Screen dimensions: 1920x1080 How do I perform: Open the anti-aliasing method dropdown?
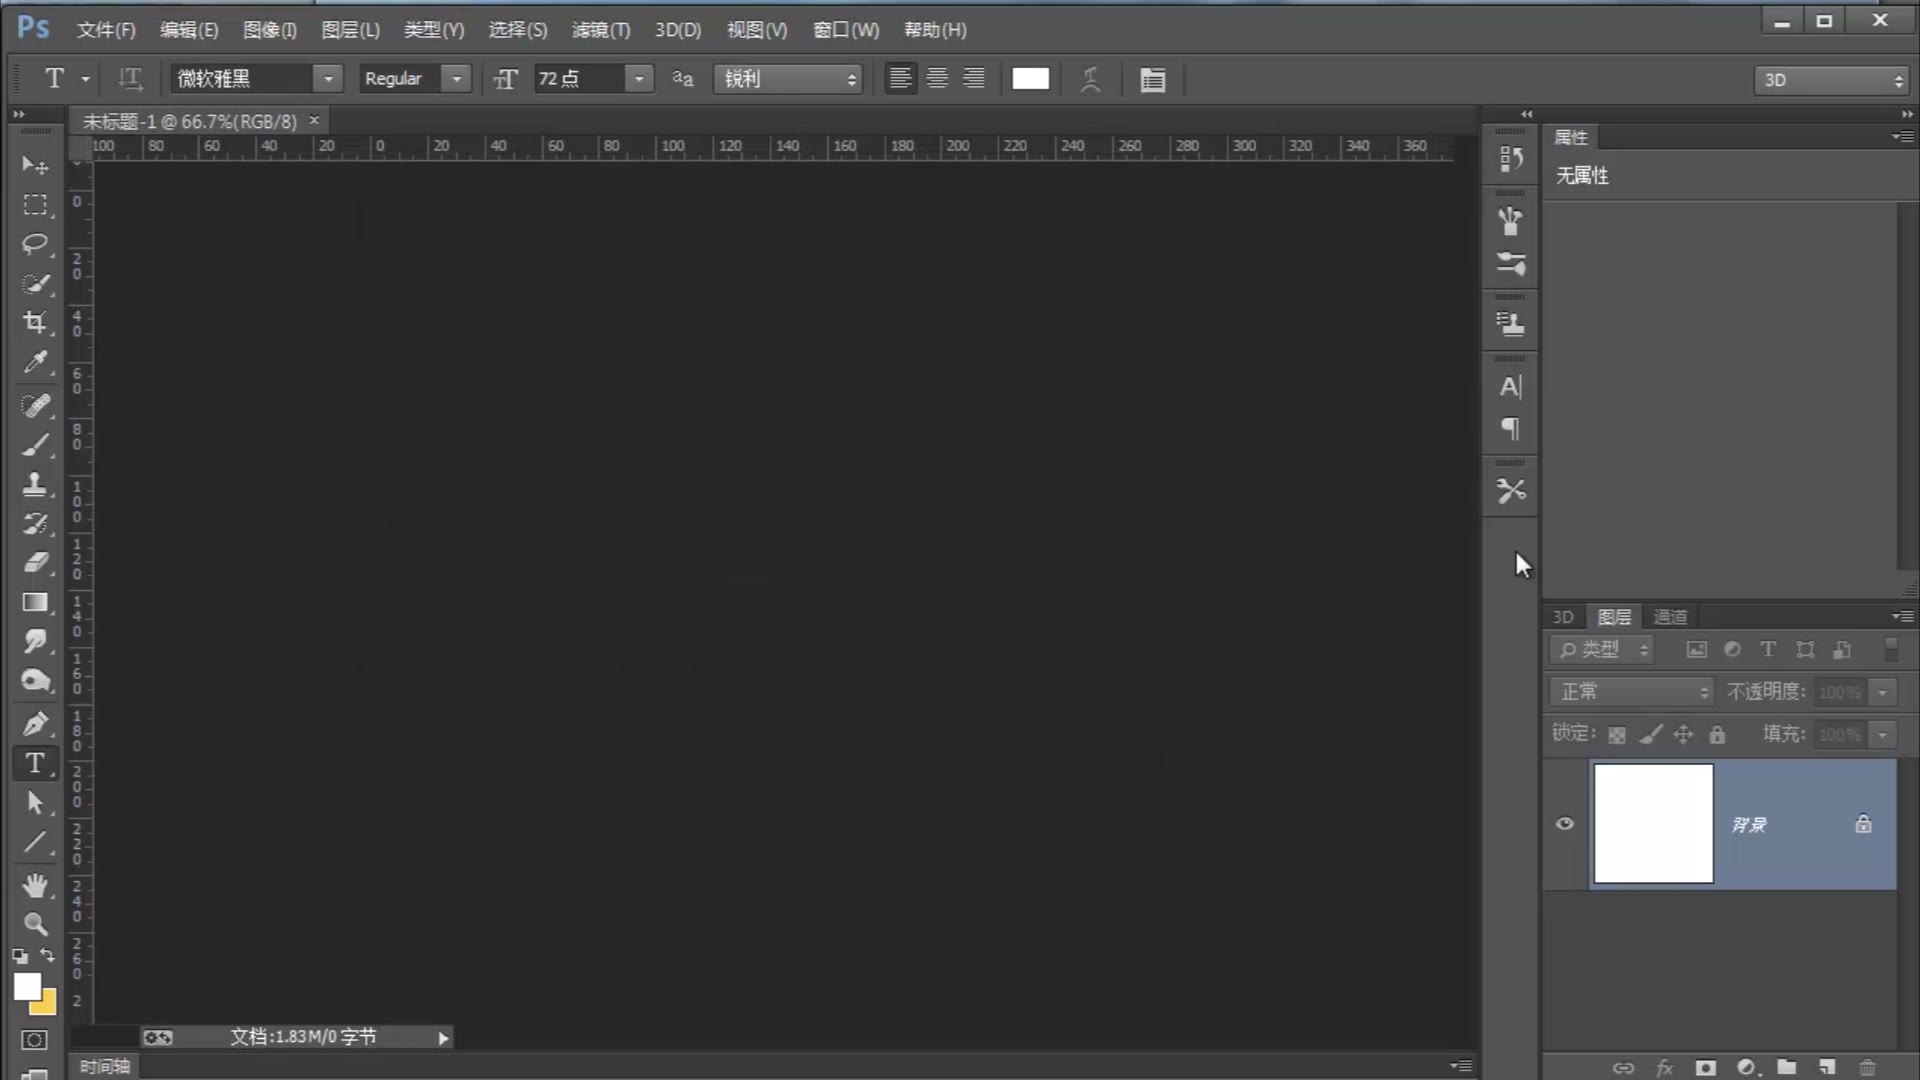[x=787, y=79]
